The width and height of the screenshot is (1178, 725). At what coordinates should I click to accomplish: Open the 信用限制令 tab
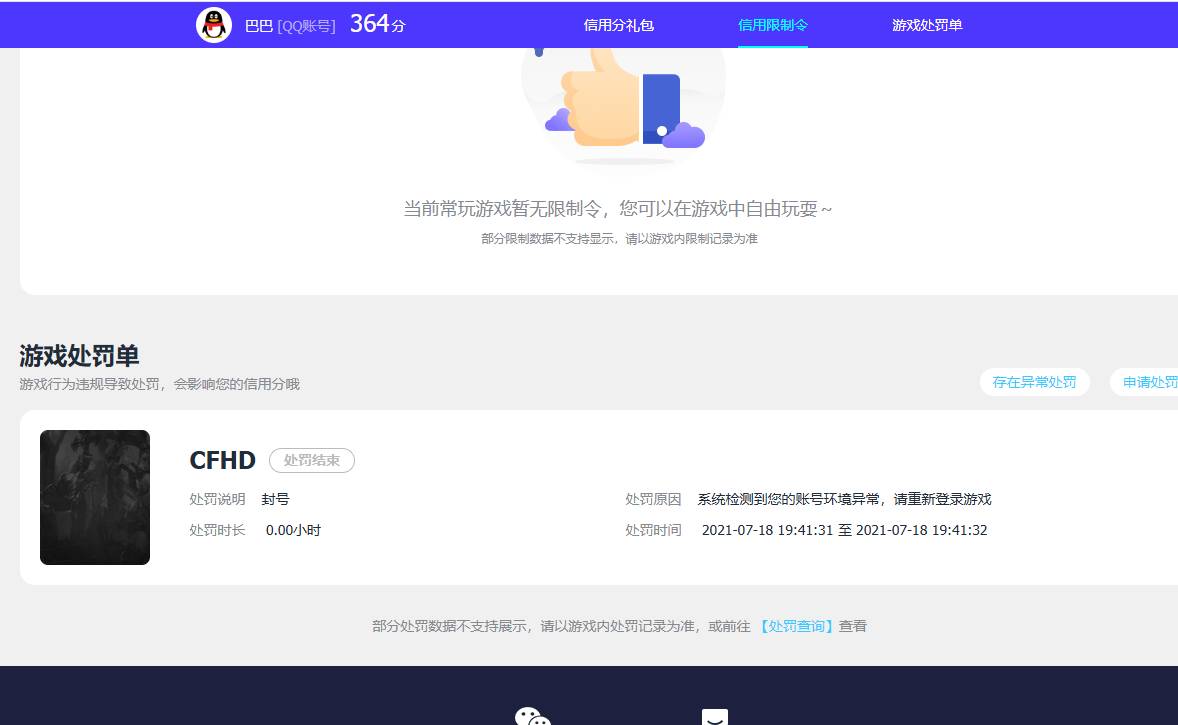pyautogui.click(x=773, y=24)
